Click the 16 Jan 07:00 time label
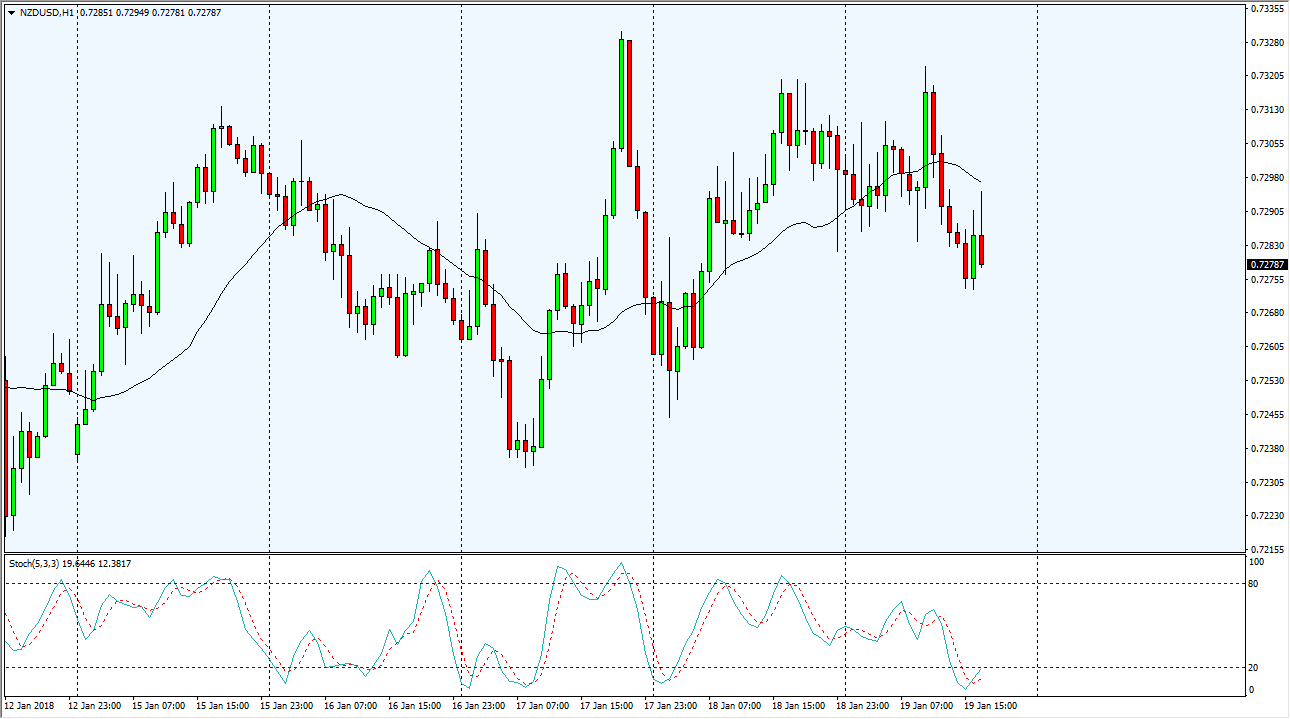Screen dimensions: 1290x719 pos(352,706)
